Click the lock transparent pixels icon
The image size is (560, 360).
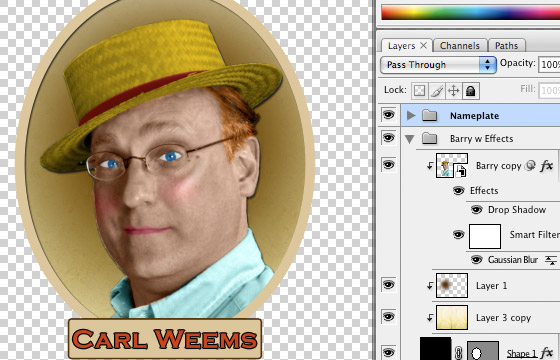pos(419,91)
